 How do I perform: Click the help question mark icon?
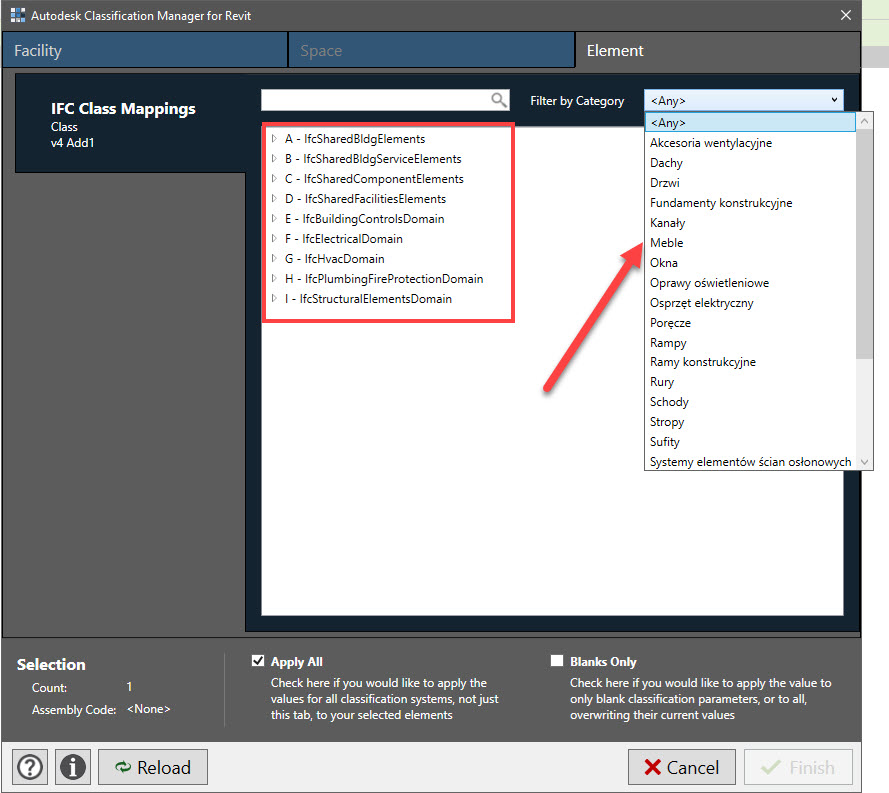point(30,767)
